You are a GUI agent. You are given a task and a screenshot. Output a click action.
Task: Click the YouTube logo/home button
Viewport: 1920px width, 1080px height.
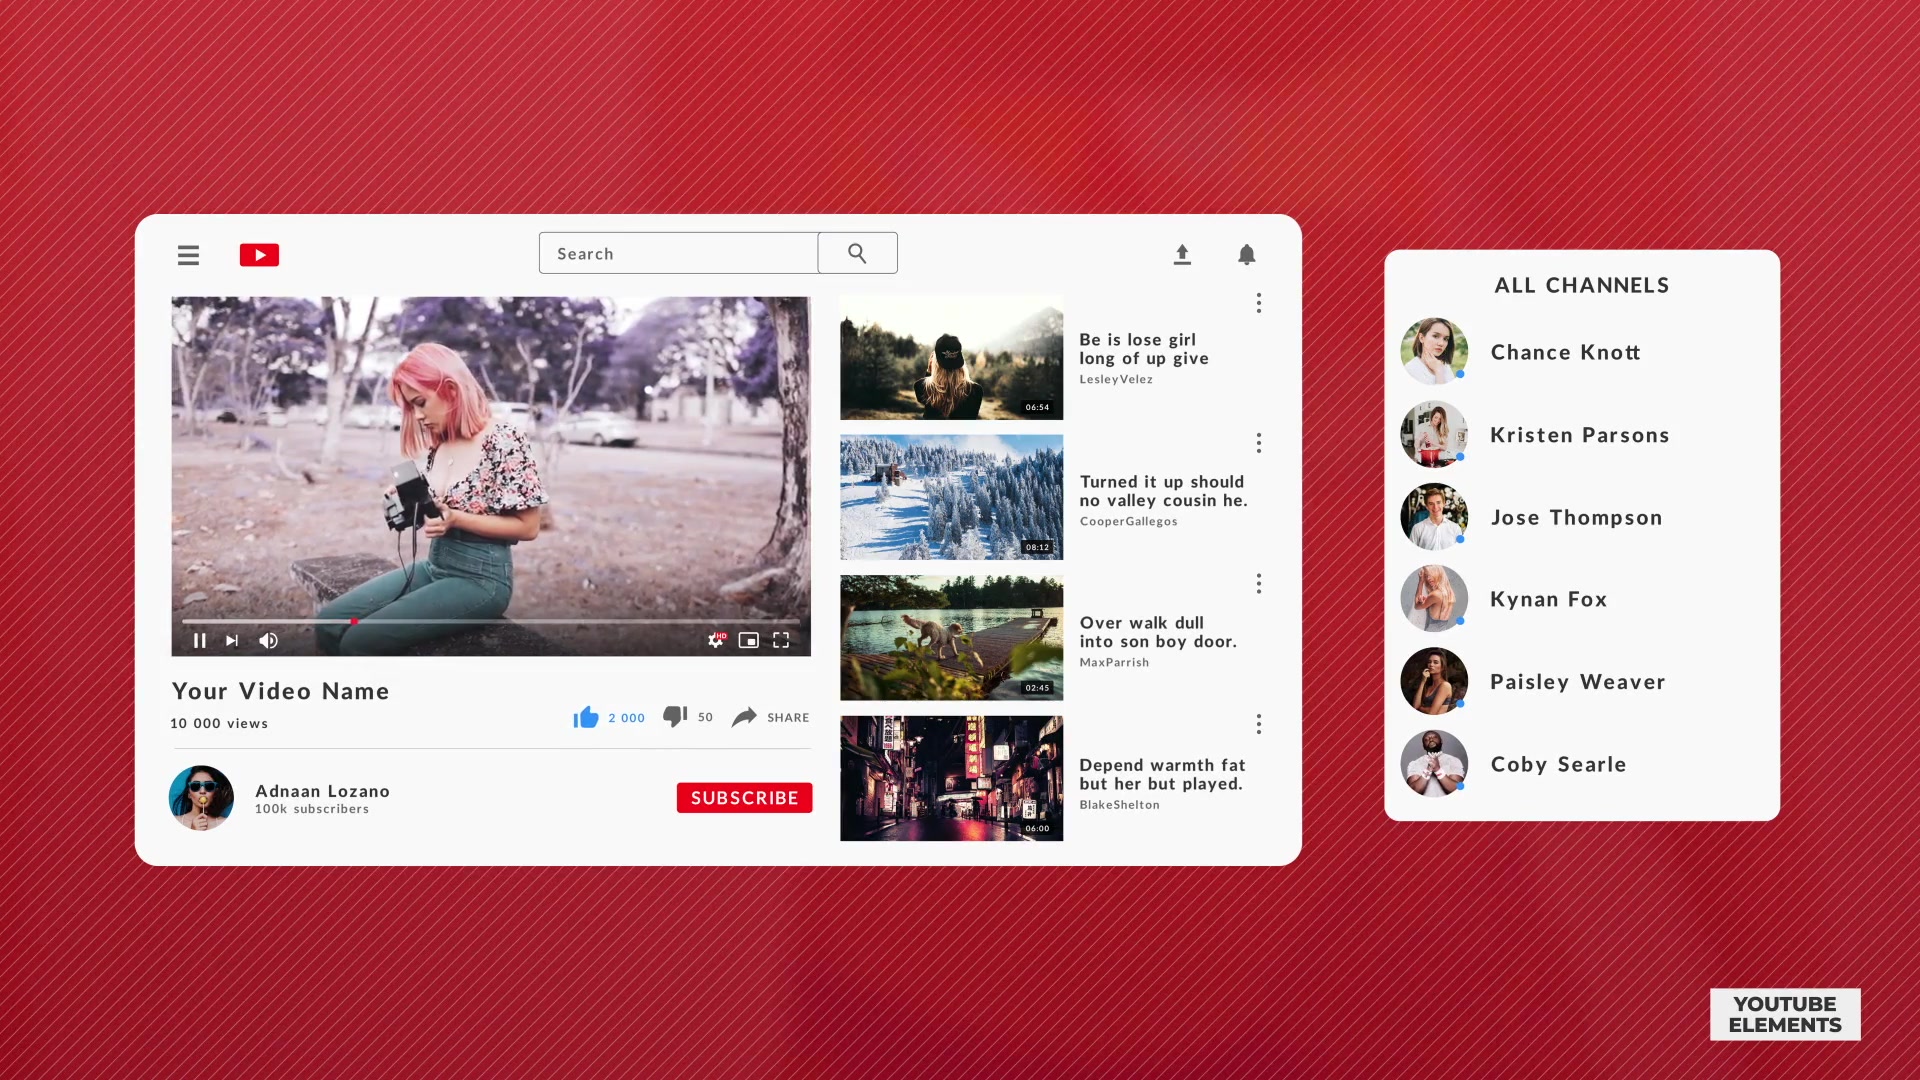coord(258,255)
